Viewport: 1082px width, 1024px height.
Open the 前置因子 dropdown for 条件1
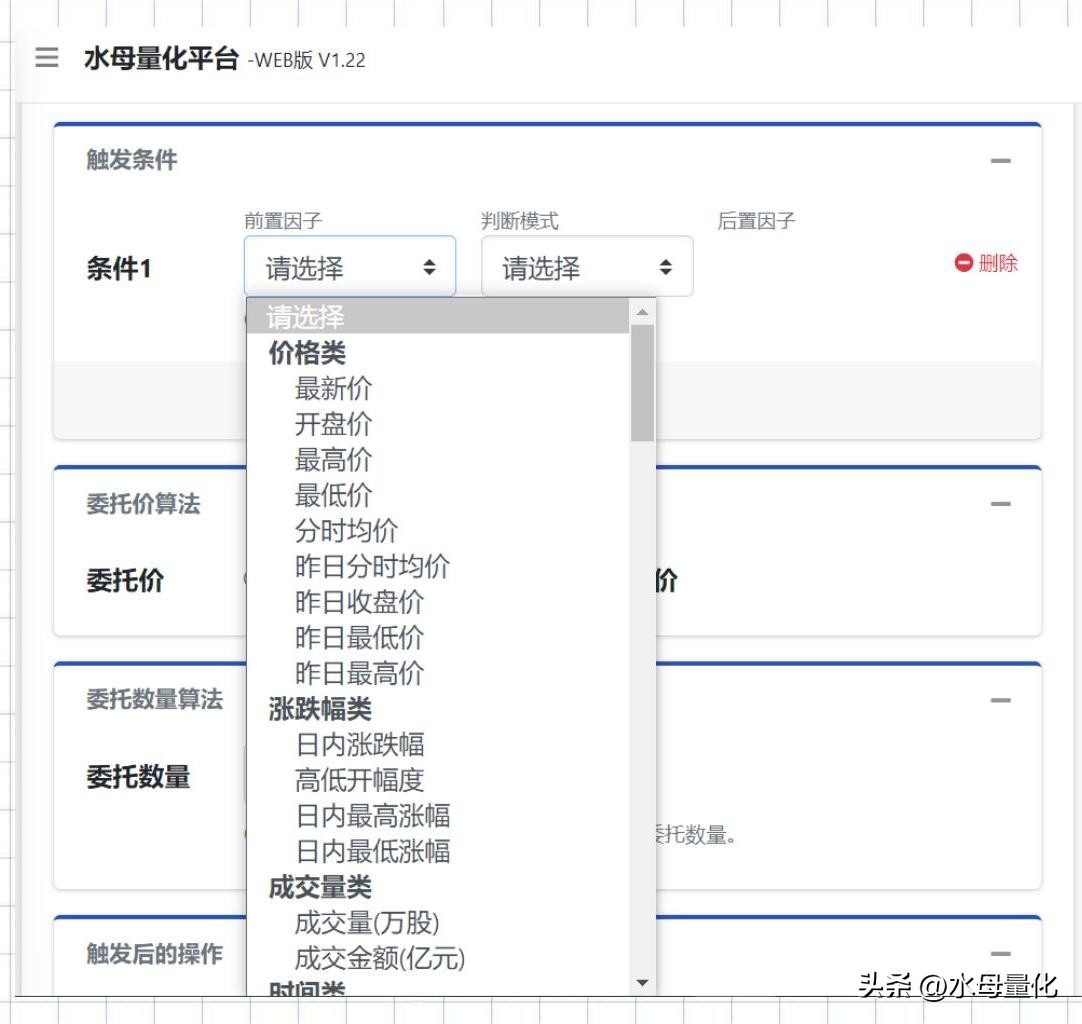click(x=350, y=266)
